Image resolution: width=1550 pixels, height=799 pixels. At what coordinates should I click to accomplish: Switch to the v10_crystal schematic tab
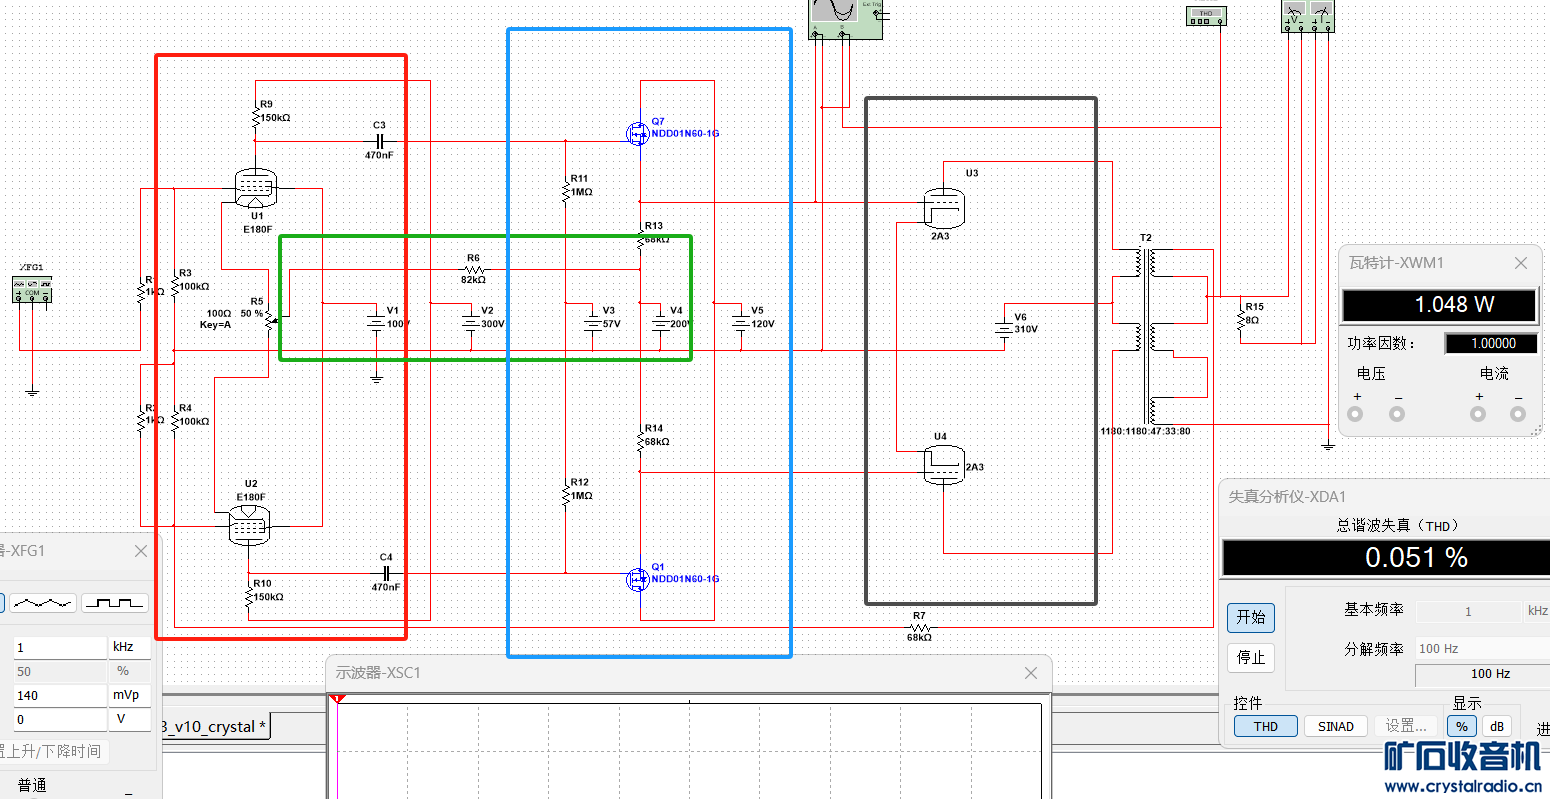click(213, 727)
